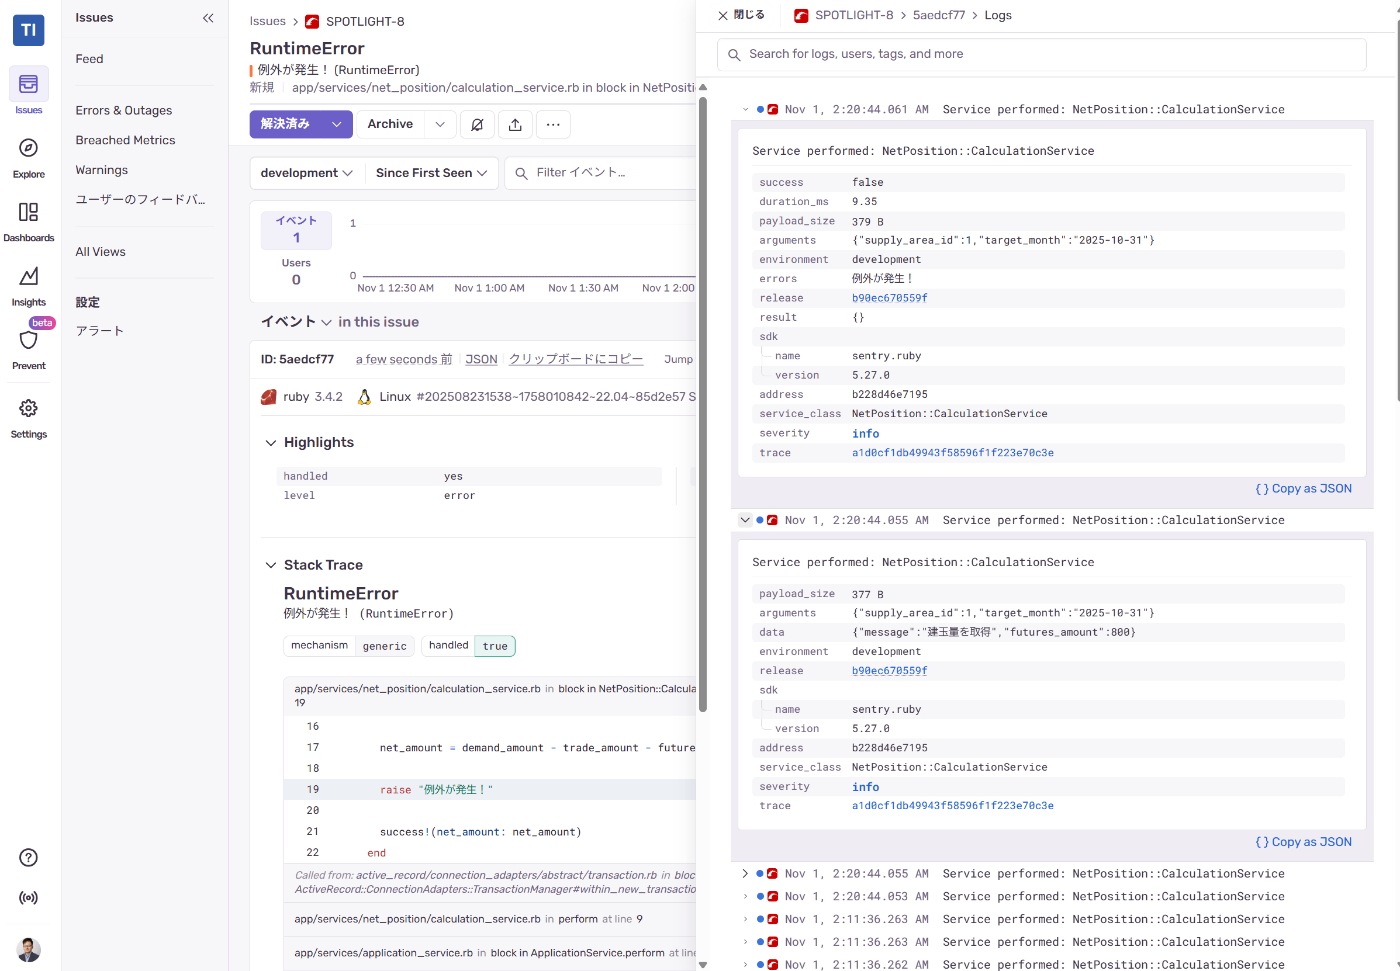Collapse the Stack Trace section

[x=271, y=565]
